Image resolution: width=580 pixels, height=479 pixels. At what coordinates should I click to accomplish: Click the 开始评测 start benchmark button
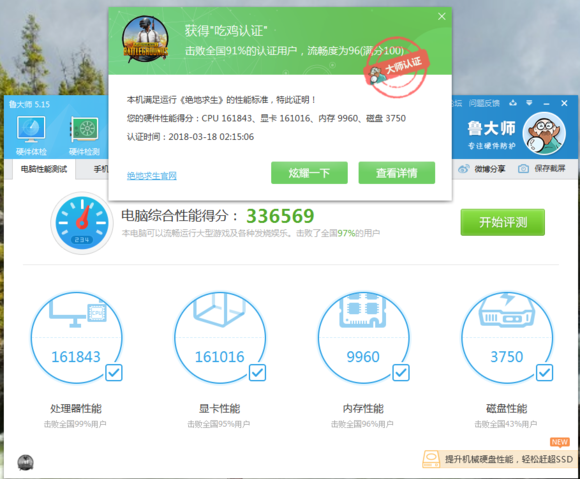click(x=503, y=222)
